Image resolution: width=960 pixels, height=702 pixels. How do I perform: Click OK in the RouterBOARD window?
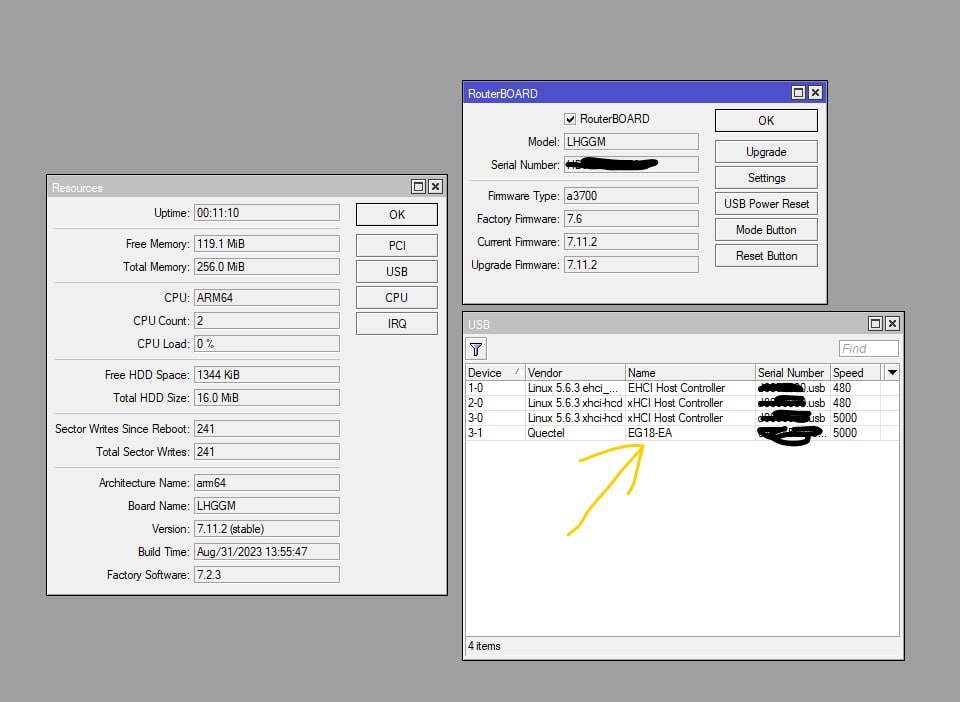(766, 120)
